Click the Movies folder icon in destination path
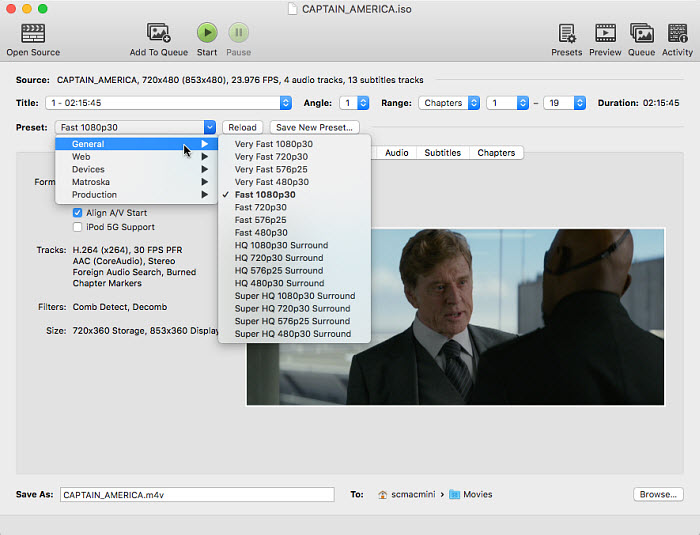The image size is (700, 535). click(x=454, y=494)
